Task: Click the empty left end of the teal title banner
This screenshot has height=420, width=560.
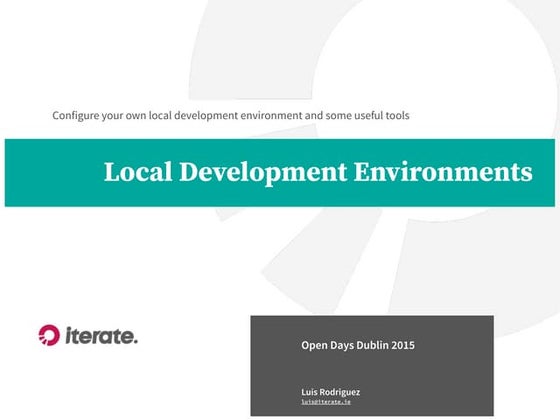Action: [54, 172]
